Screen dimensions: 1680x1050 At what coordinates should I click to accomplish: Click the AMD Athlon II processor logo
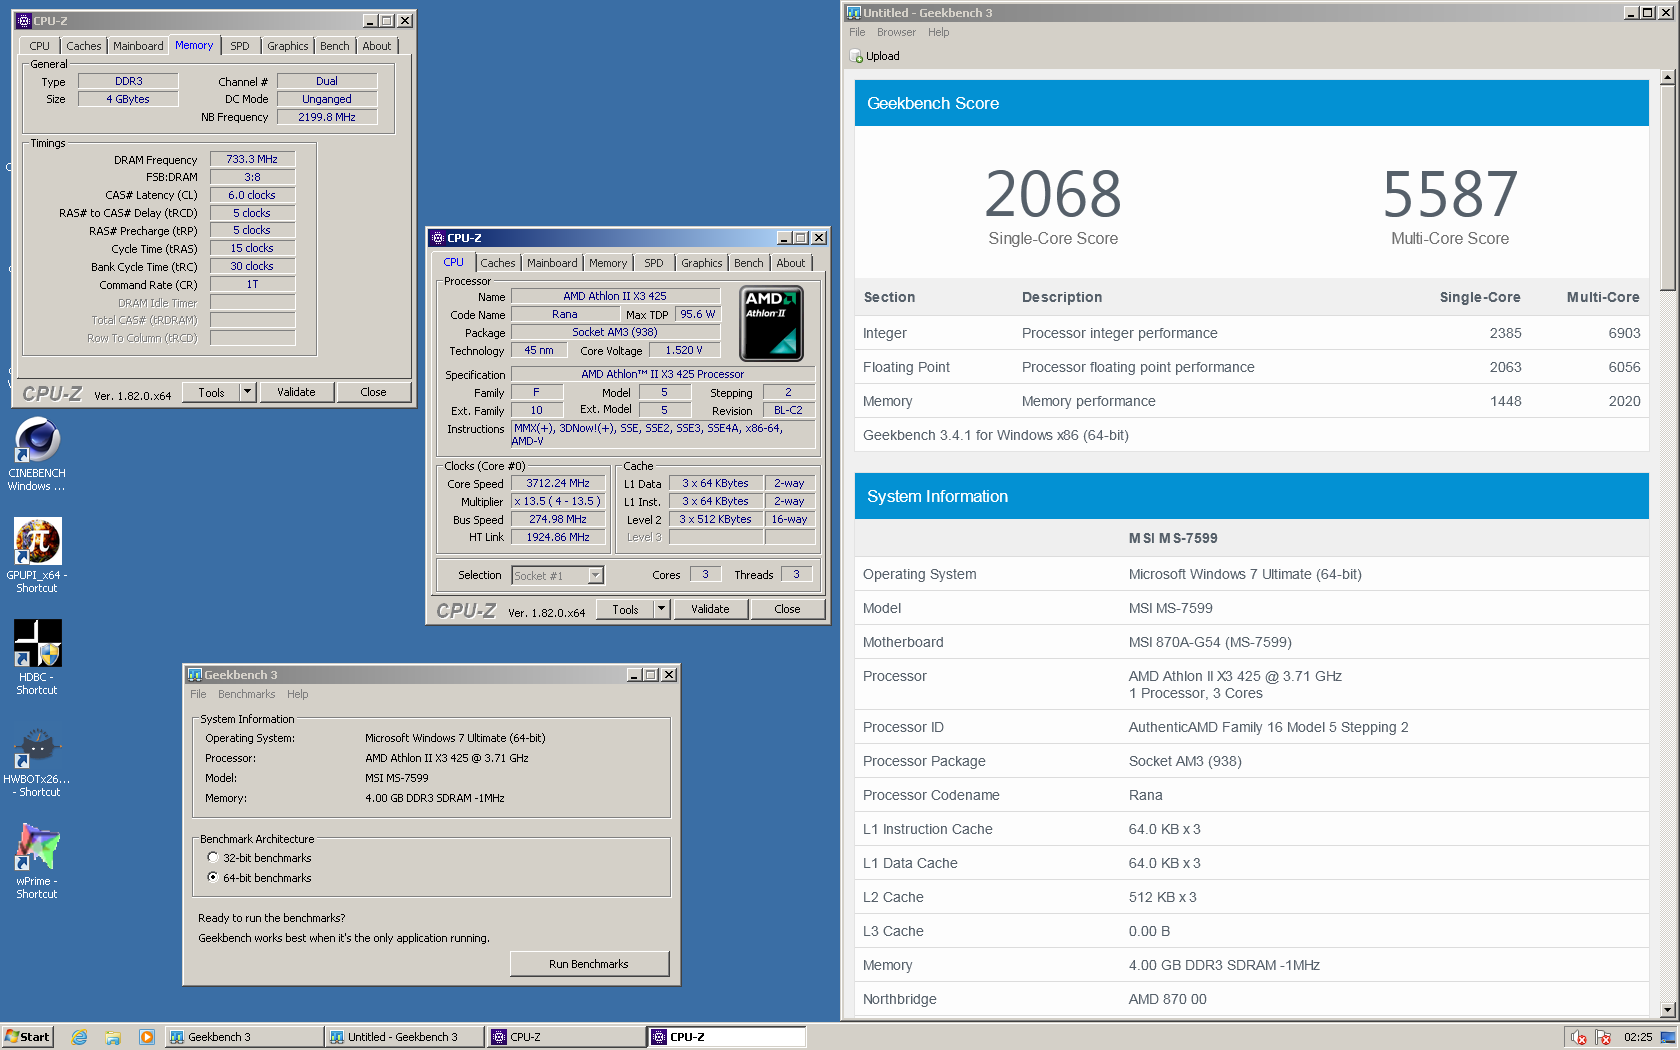coord(771,323)
